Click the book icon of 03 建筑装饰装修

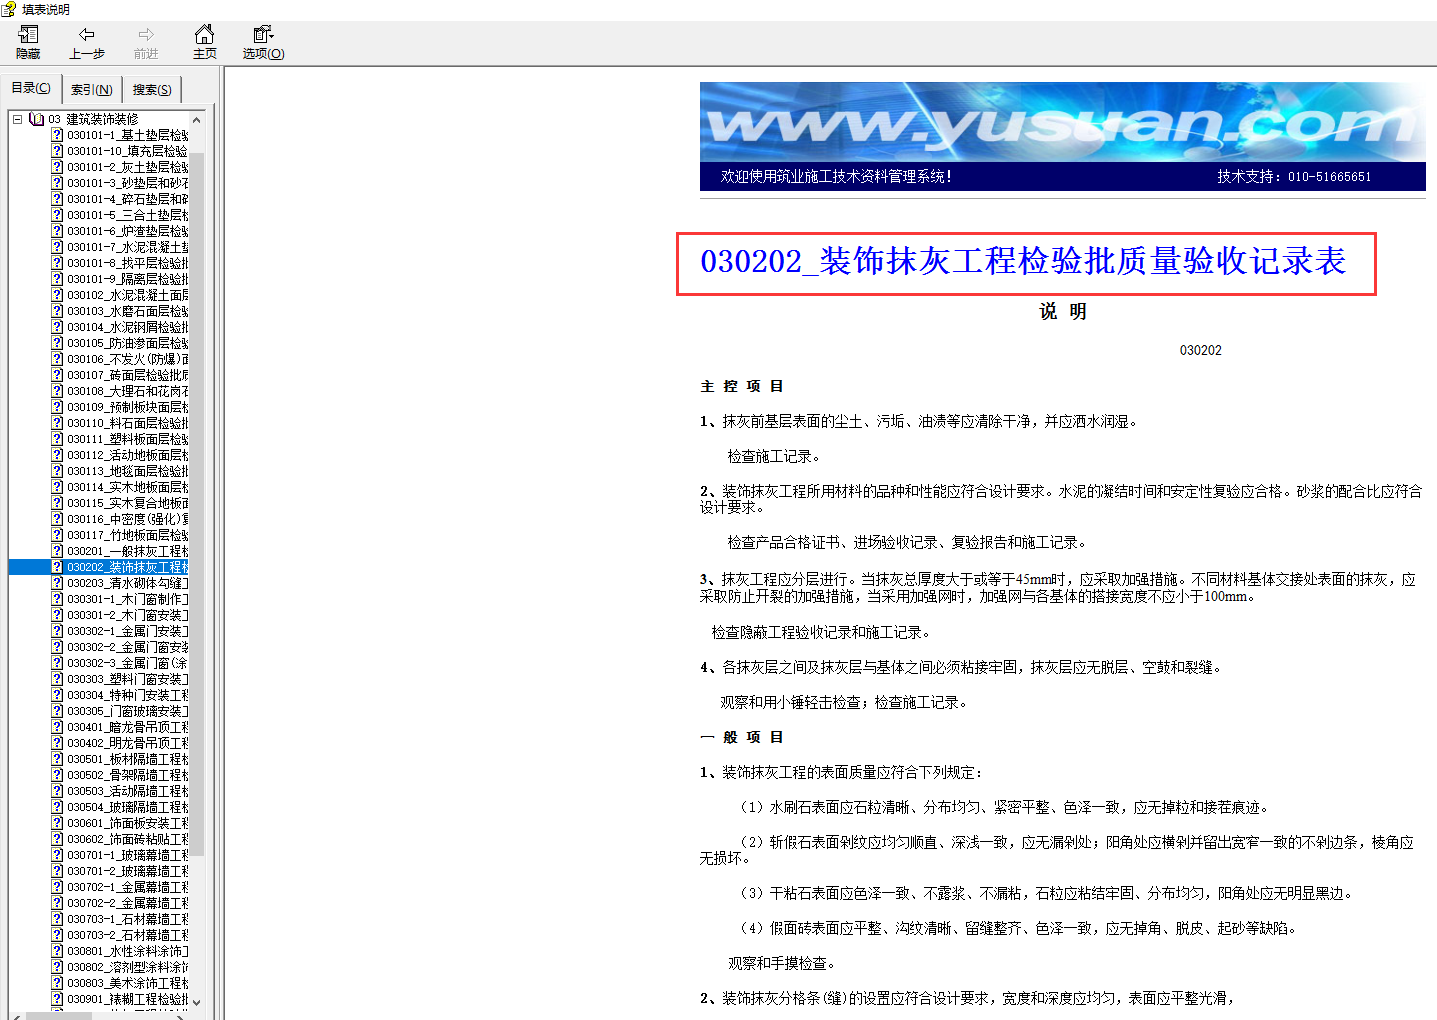click(37, 119)
